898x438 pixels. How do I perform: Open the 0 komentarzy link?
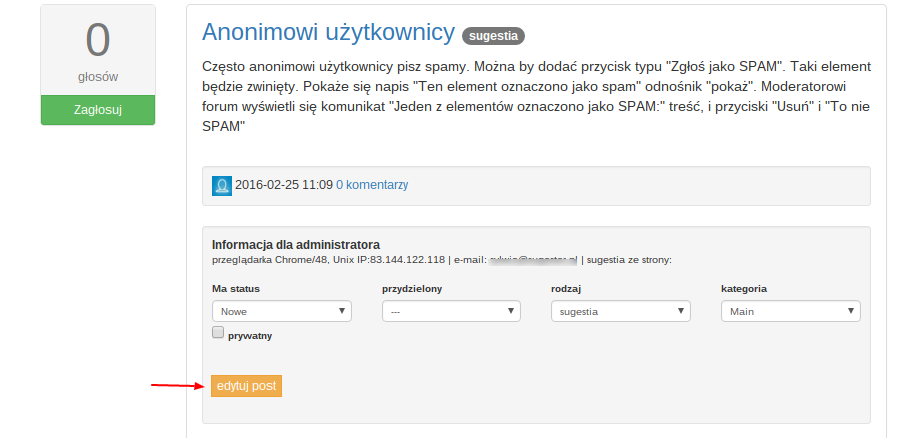click(x=372, y=185)
